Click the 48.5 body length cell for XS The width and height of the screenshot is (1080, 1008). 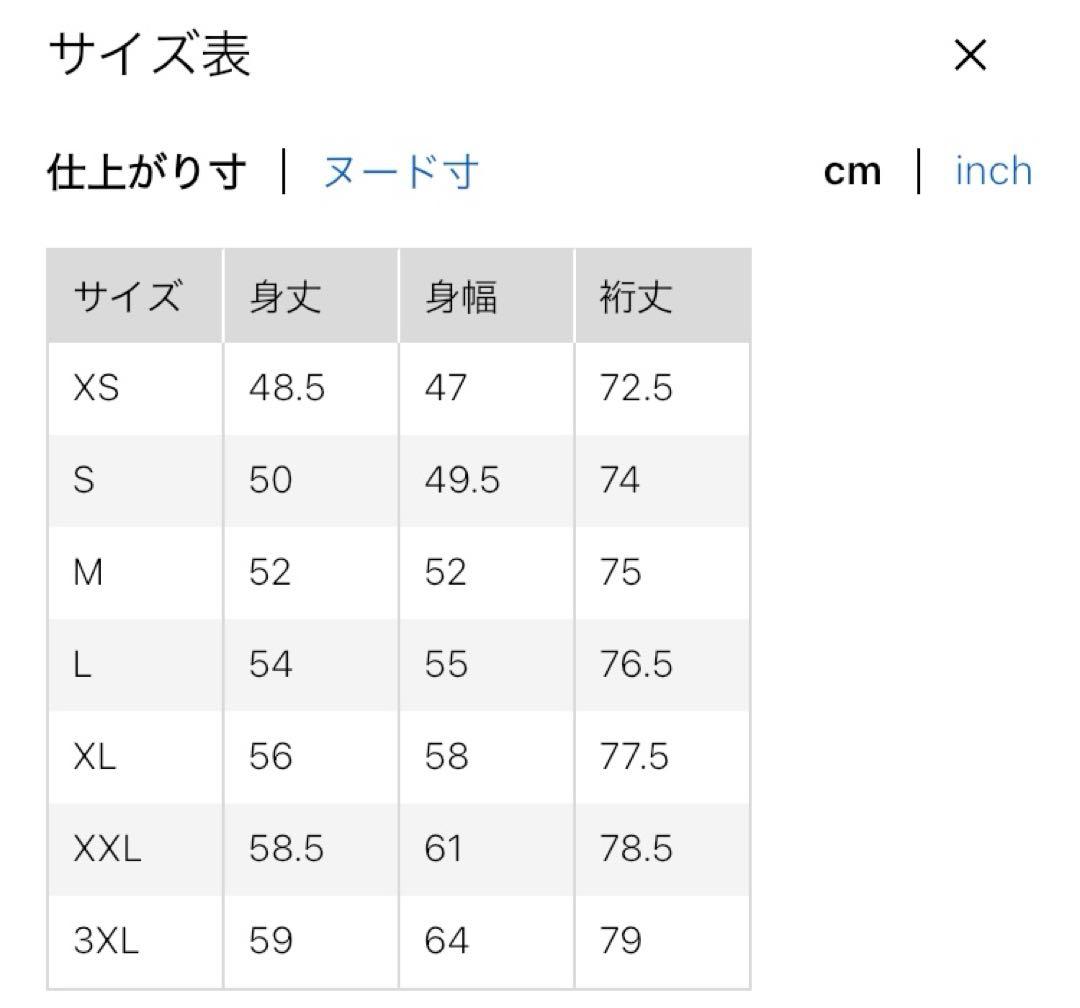coord(287,388)
